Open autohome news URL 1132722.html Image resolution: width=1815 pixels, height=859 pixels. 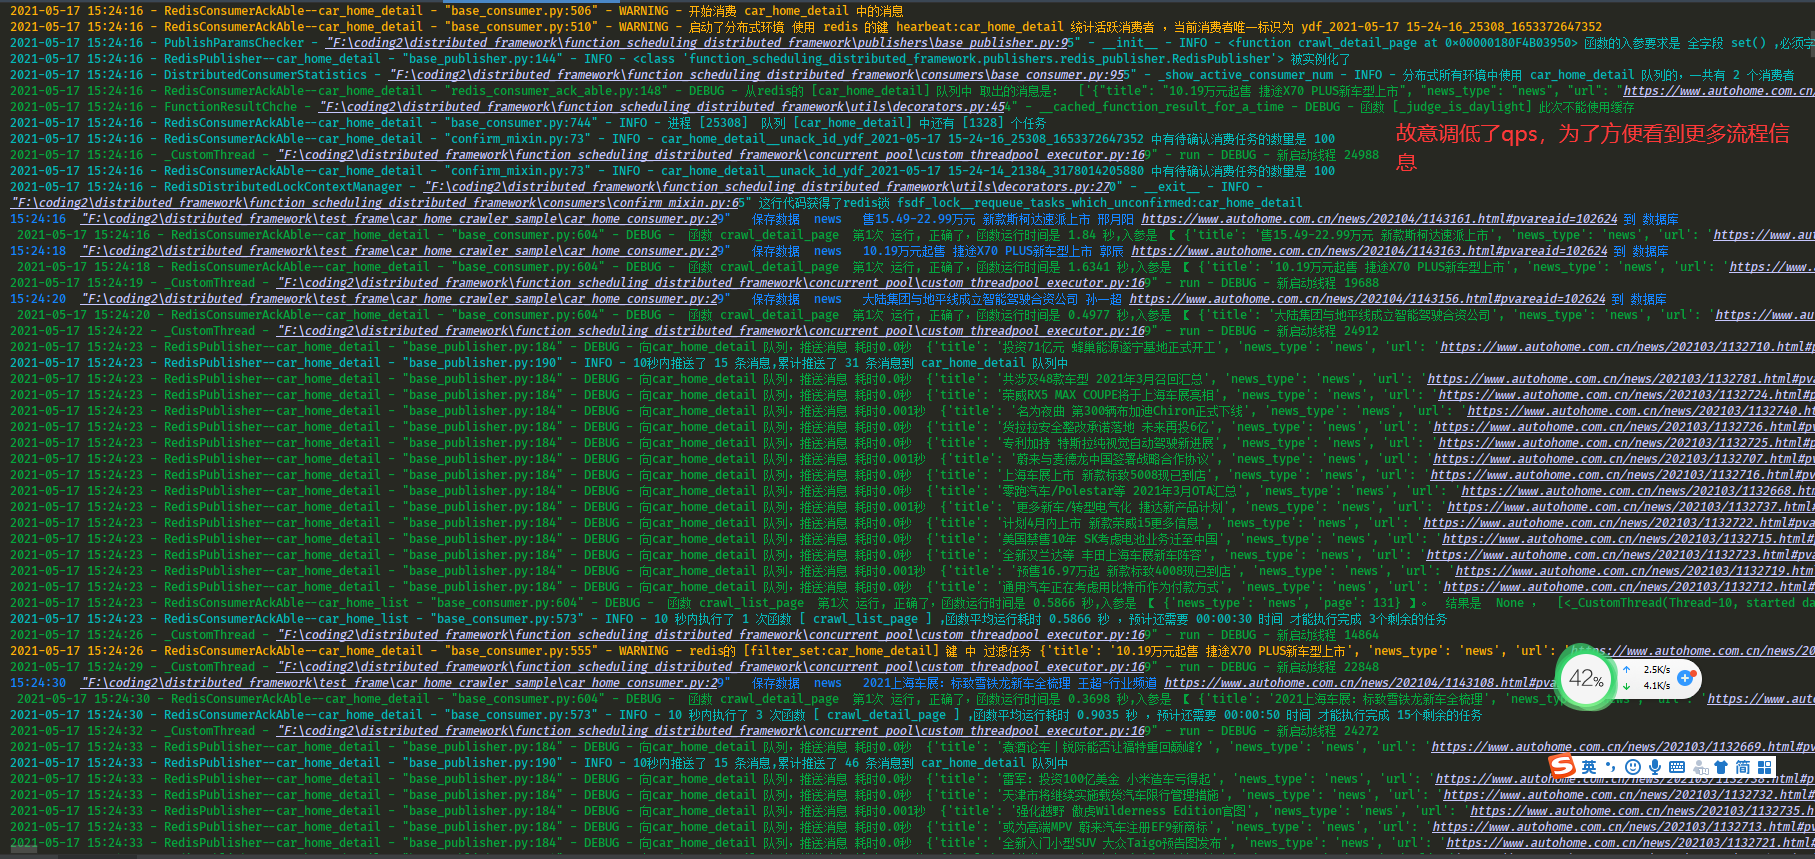pyautogui.click(x=1619, y=523)
